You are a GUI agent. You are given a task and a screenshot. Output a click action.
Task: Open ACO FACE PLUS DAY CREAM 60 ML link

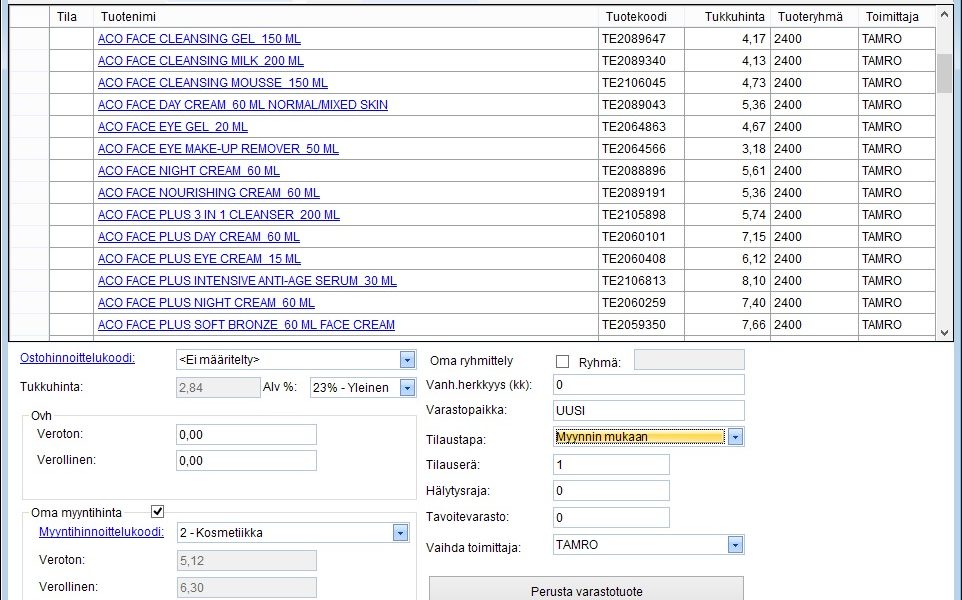pos(199,237)
